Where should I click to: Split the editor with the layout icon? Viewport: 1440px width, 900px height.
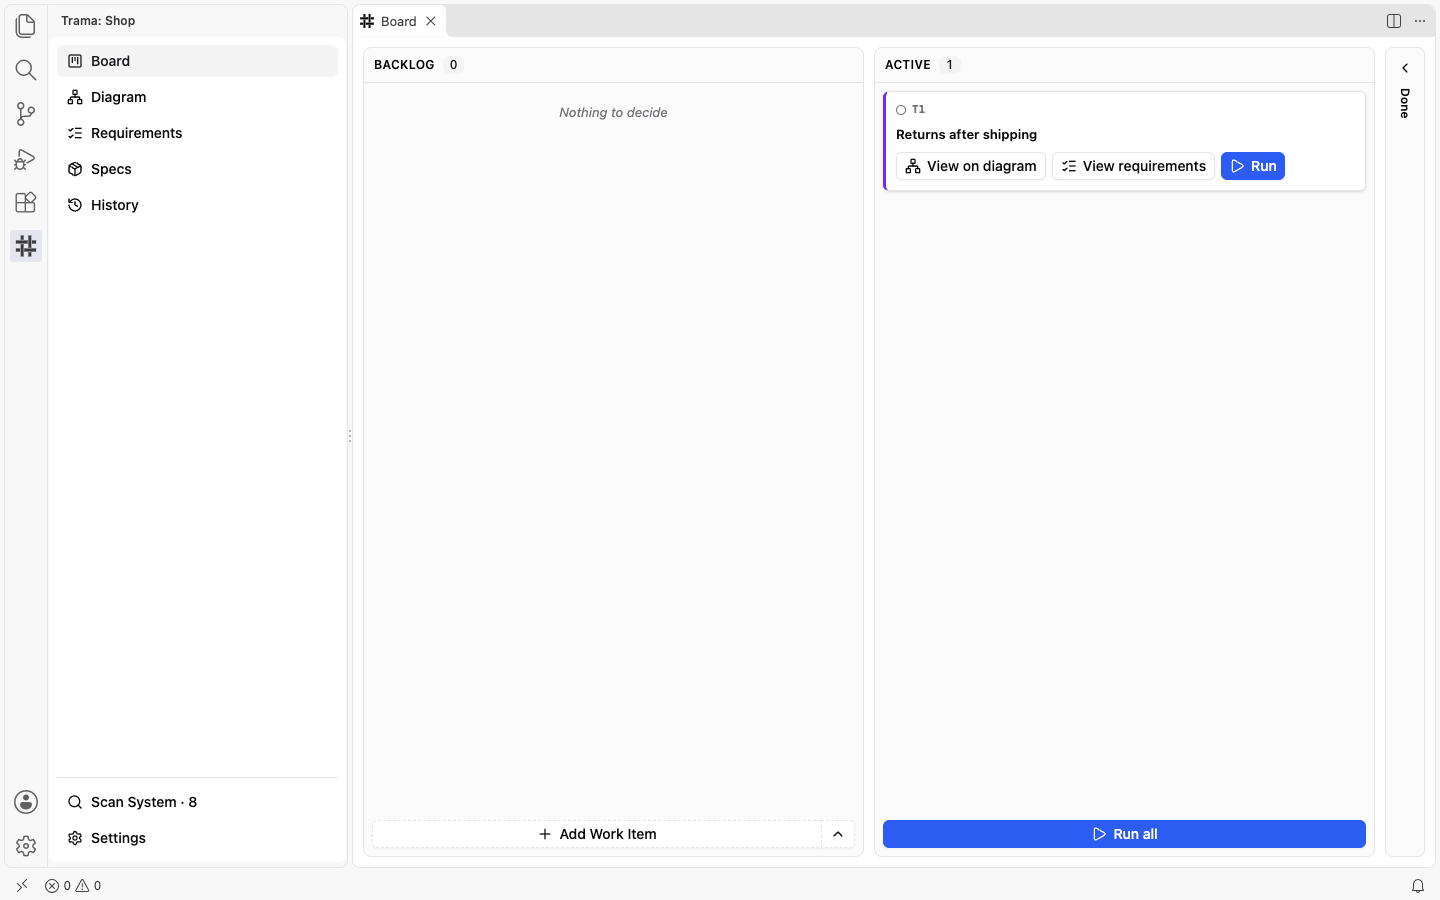tap(1394, 21)
